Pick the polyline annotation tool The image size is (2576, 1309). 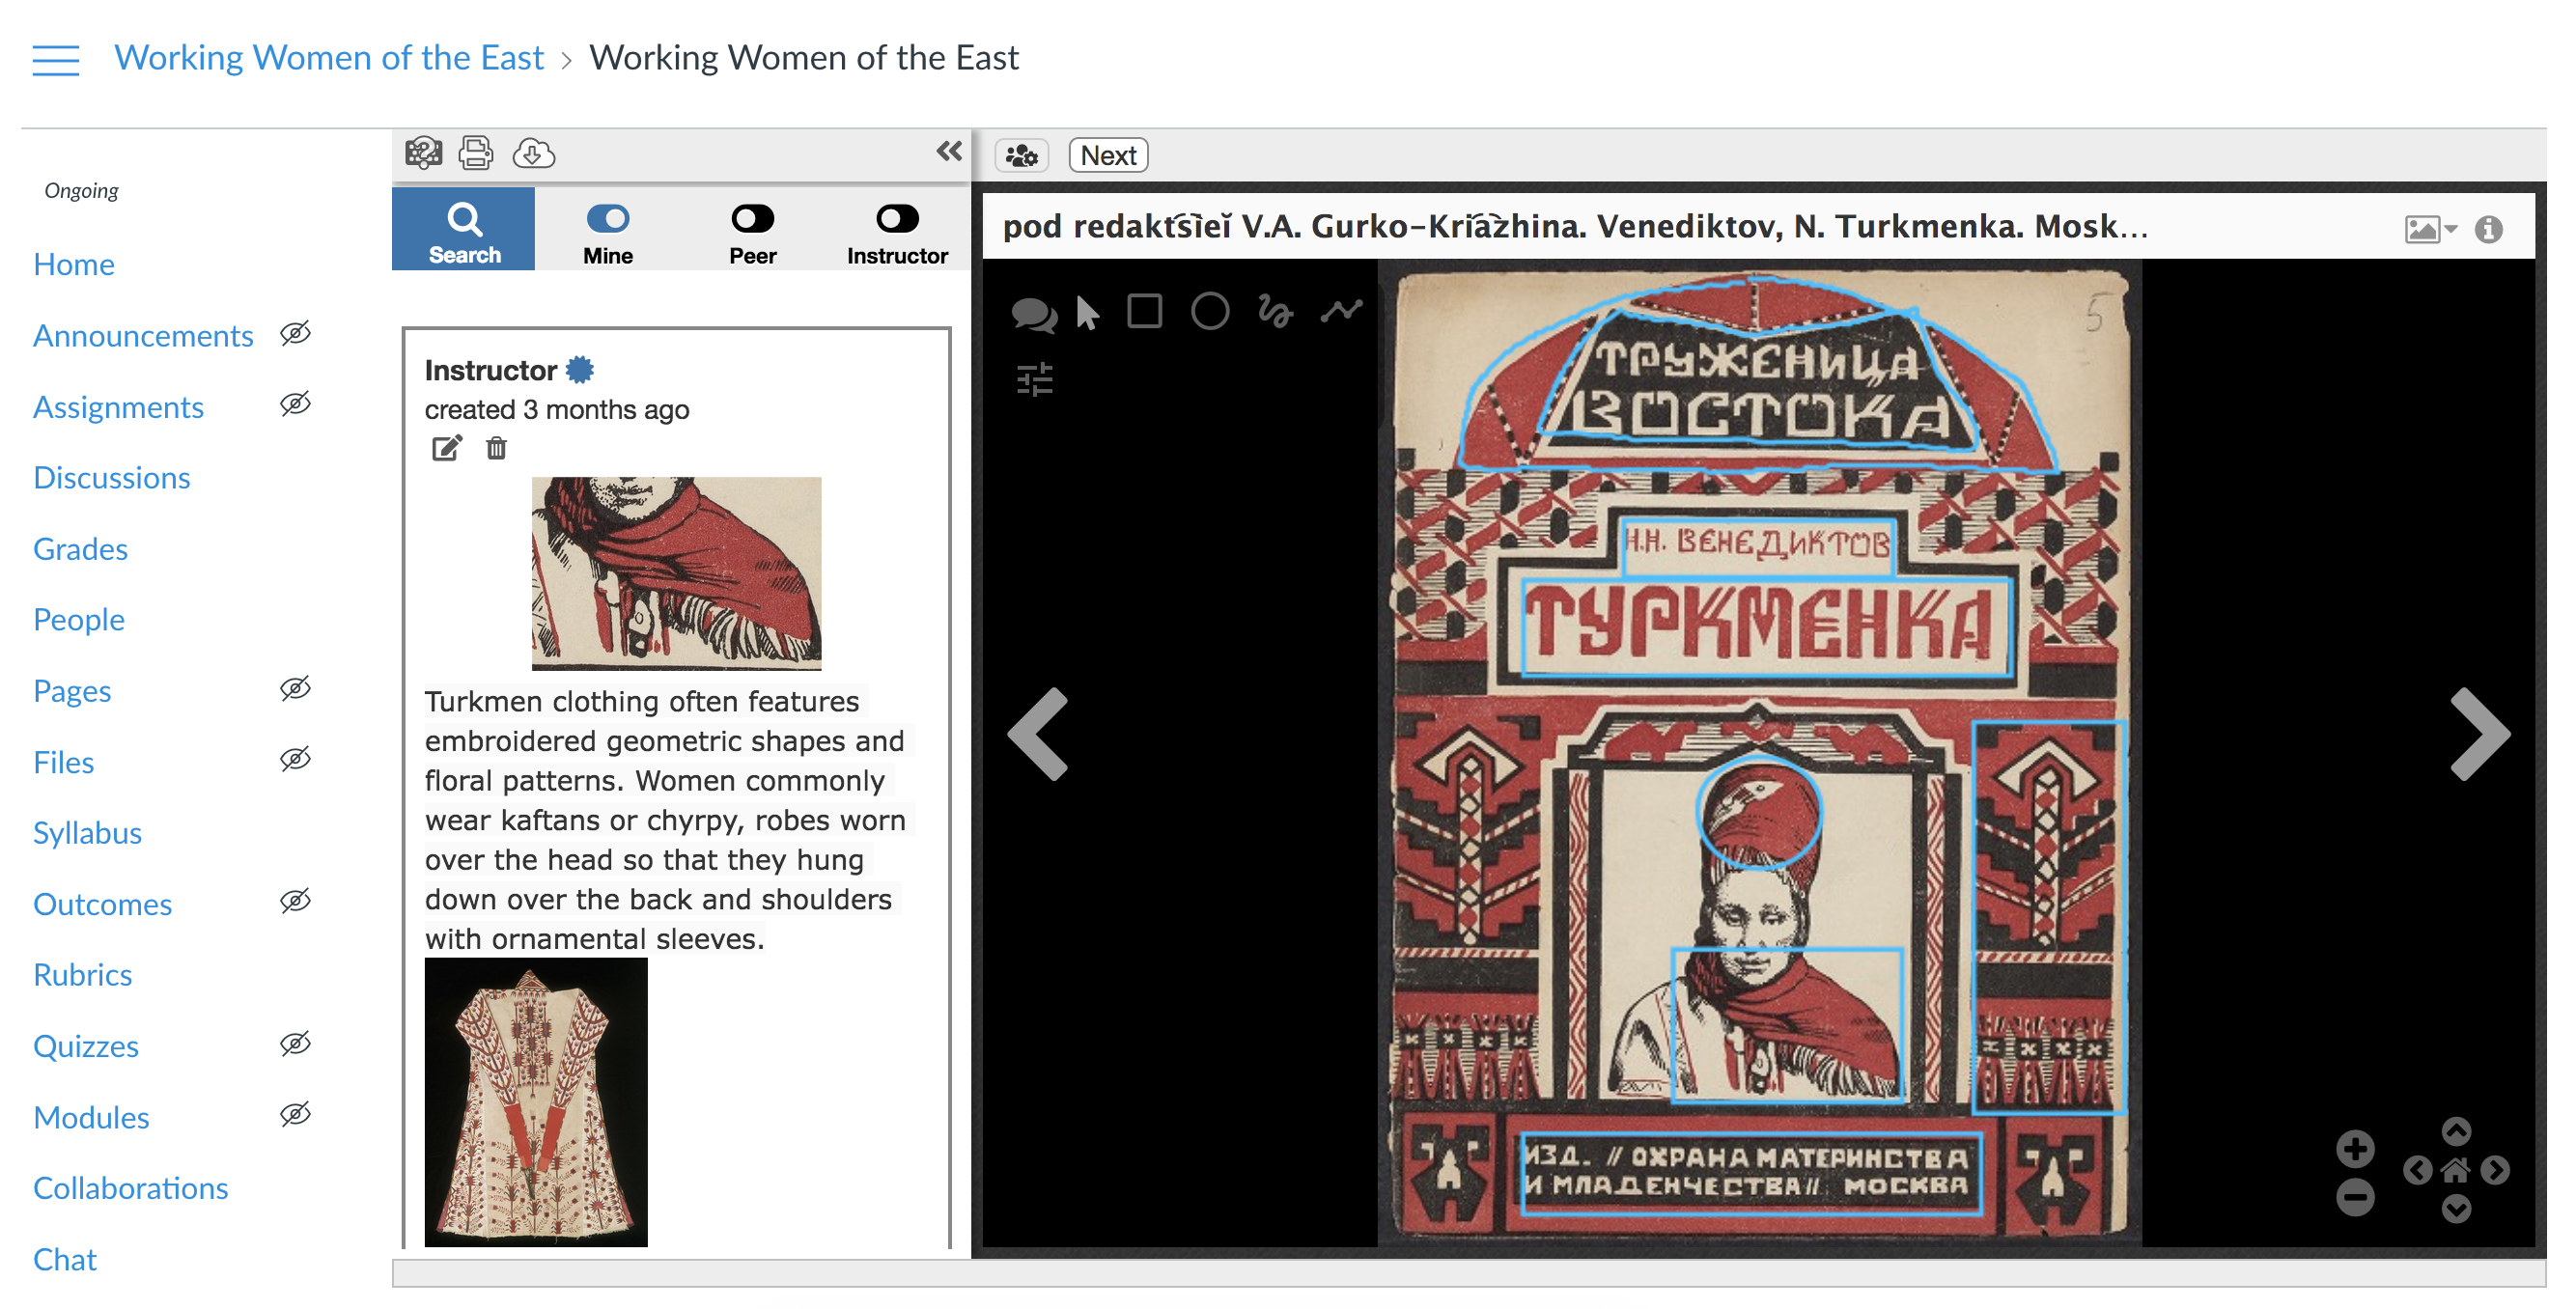point(1341,311)
